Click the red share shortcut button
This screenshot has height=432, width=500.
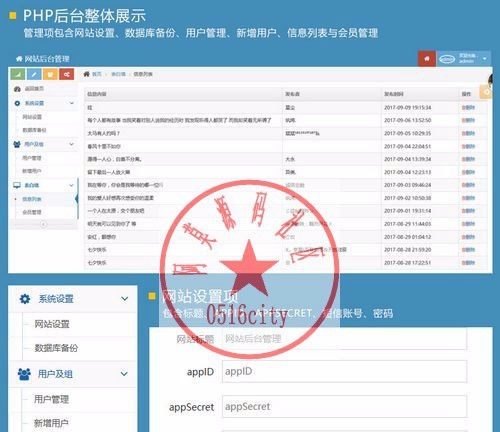67,74
